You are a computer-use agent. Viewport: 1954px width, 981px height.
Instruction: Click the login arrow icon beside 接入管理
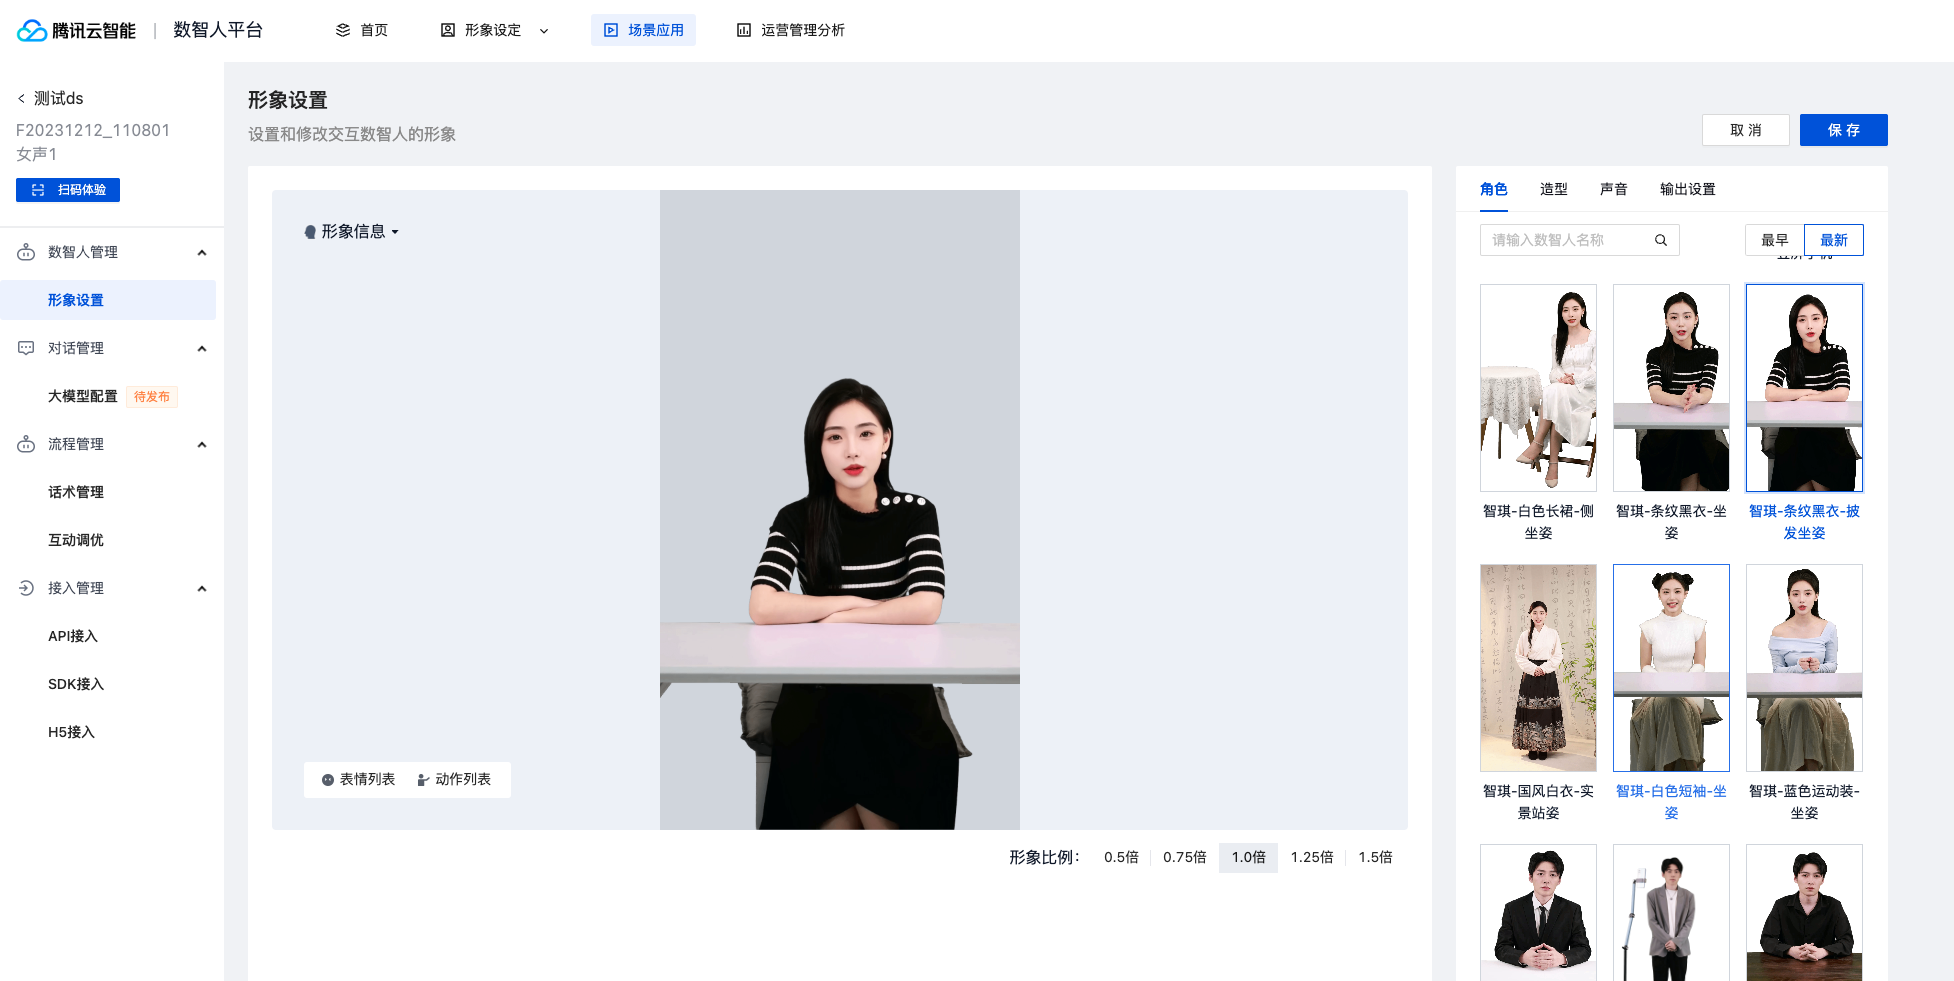(26, 588)
